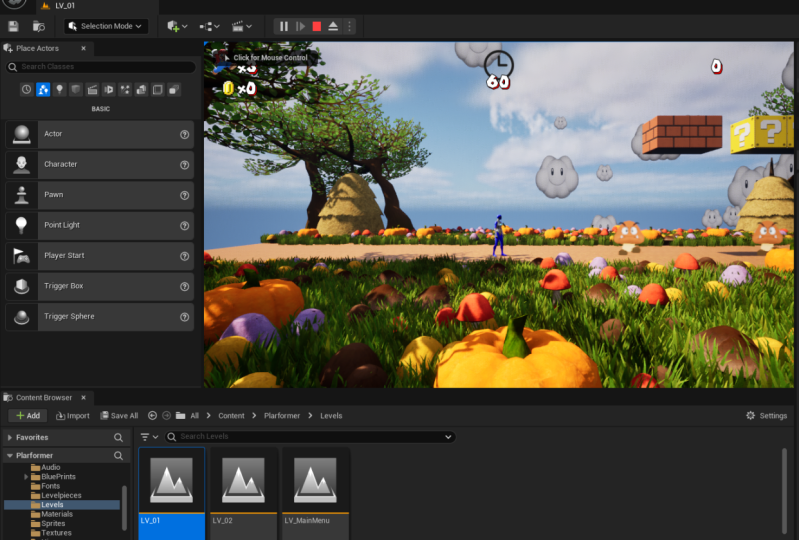This screenshot has height=540, width=799.
Task: Select the Lights category lightbulb icon
Action: click(60, 90)
